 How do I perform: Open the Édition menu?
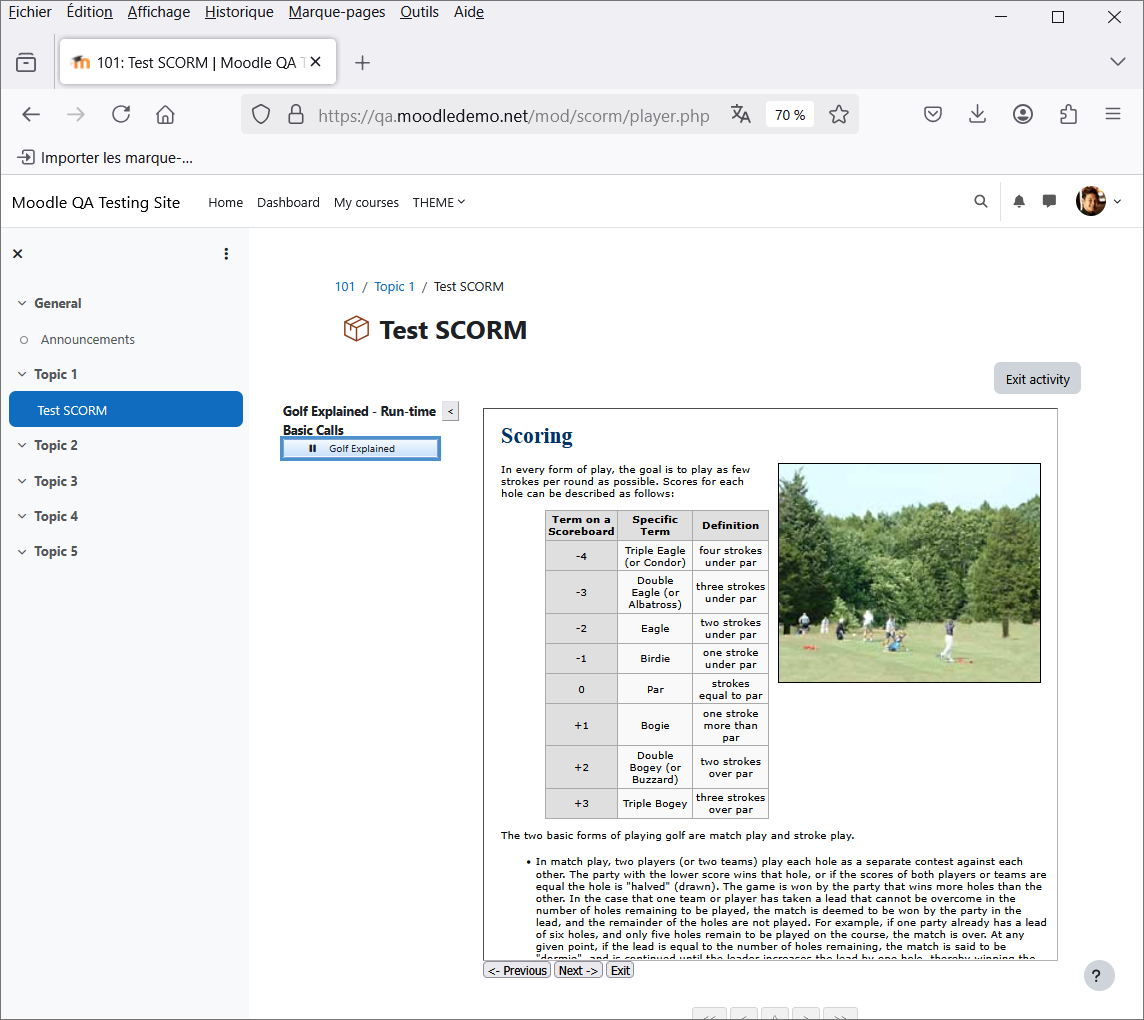point(89,12)
